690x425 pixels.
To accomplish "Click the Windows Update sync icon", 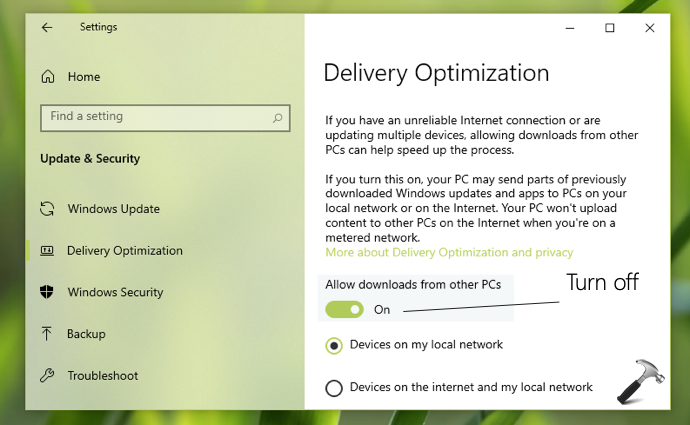I will 47,209.
